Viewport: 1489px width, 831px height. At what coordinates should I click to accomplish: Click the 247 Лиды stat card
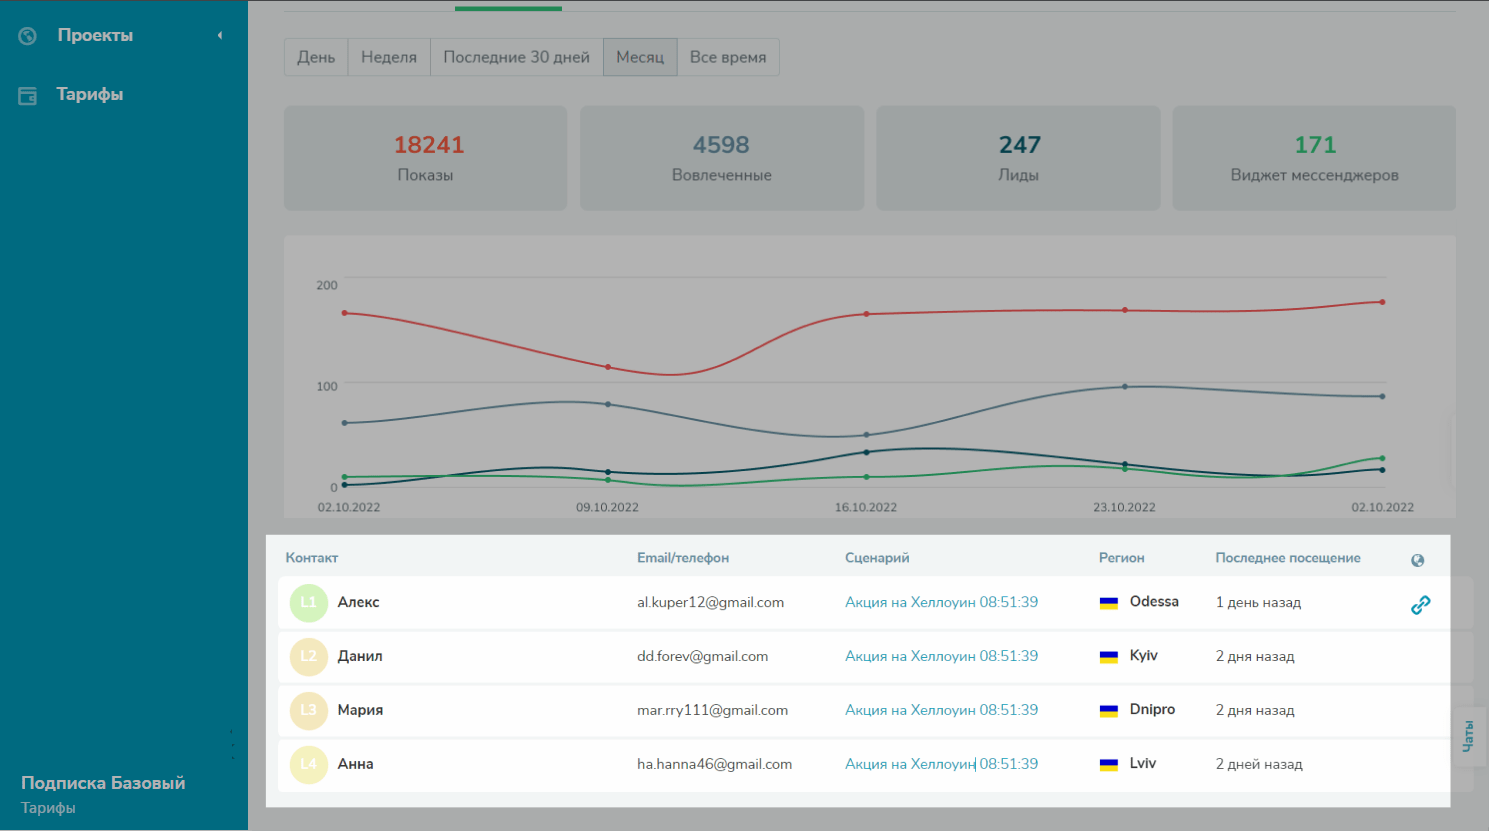click(1018, 158)
